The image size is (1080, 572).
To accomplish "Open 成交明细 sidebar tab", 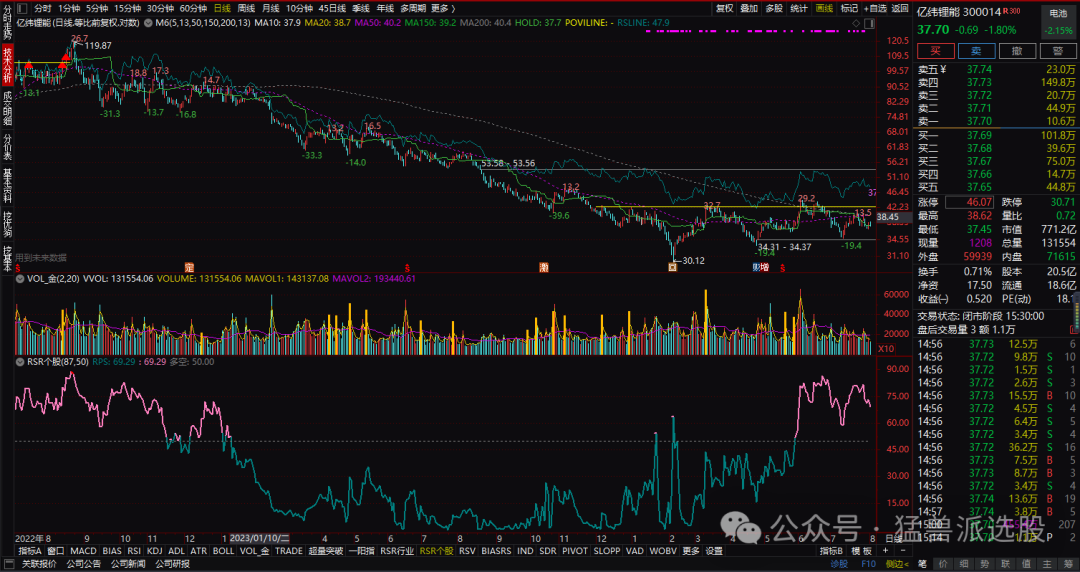I will point(7,108).
